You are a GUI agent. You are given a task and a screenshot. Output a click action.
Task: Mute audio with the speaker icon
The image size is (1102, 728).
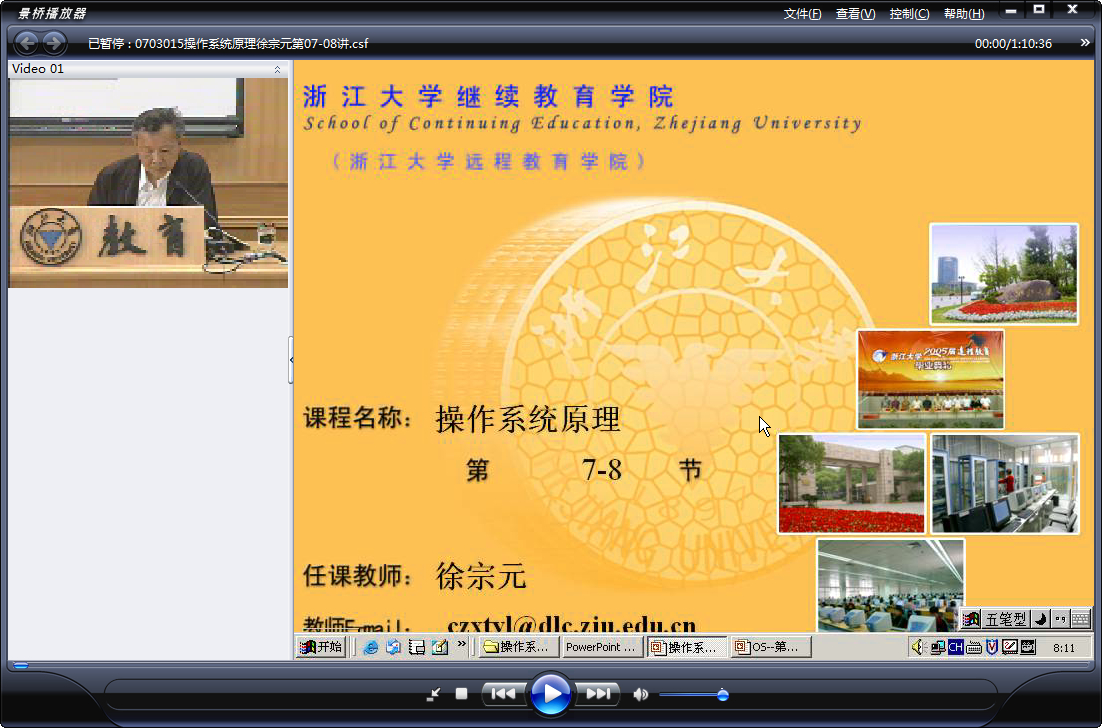click(x=640, y=694)
